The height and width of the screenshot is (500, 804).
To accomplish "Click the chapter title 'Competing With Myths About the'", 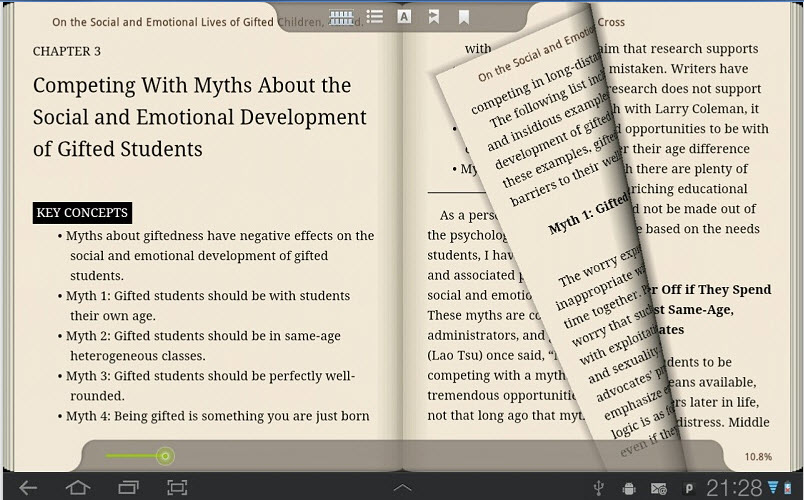I will 192,85.
